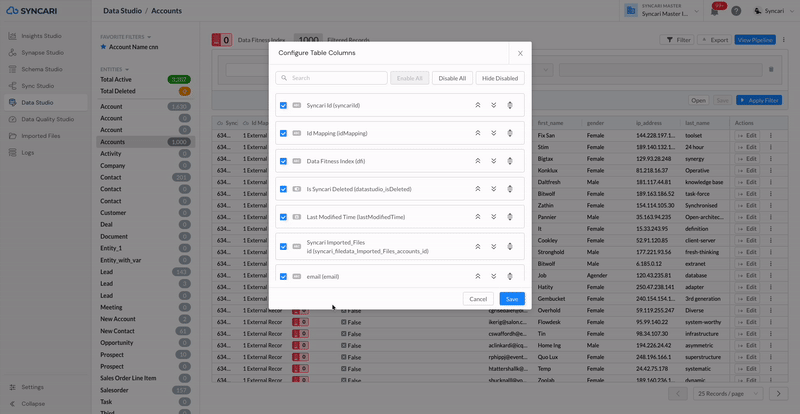Move Syncari Imported_Files id column to top
The image size is (800, 414).
coord(478,247)
